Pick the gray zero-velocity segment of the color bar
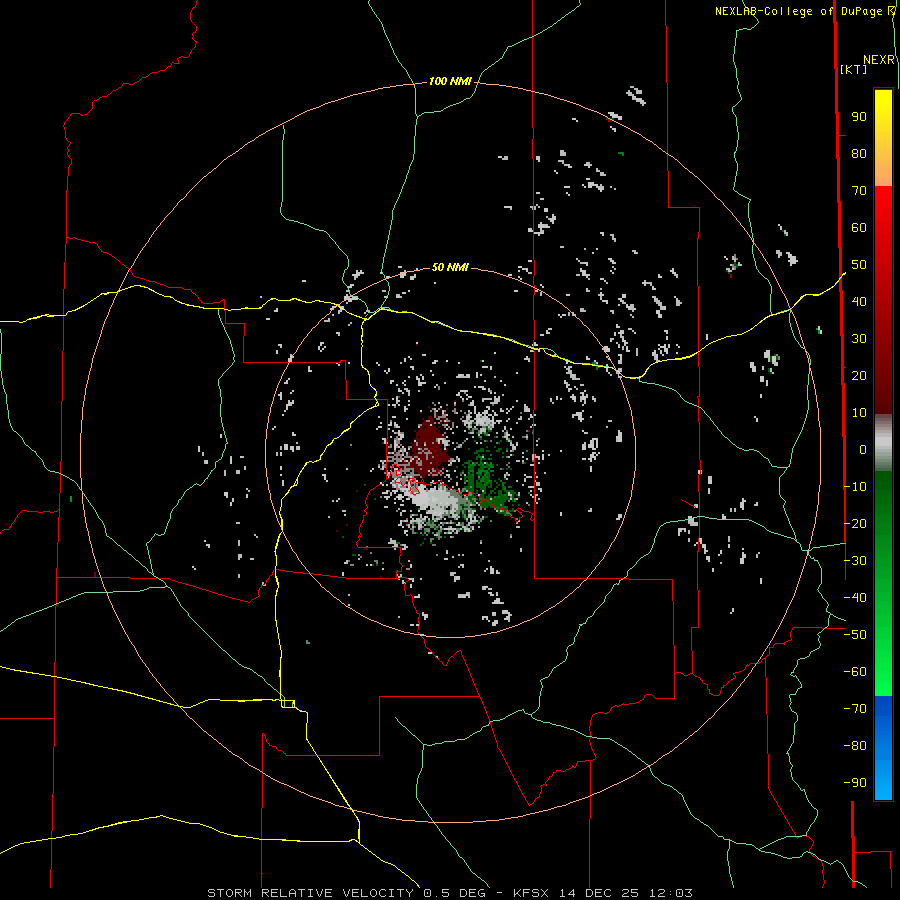Screen dimensions: 900x900 pos(883,443)
